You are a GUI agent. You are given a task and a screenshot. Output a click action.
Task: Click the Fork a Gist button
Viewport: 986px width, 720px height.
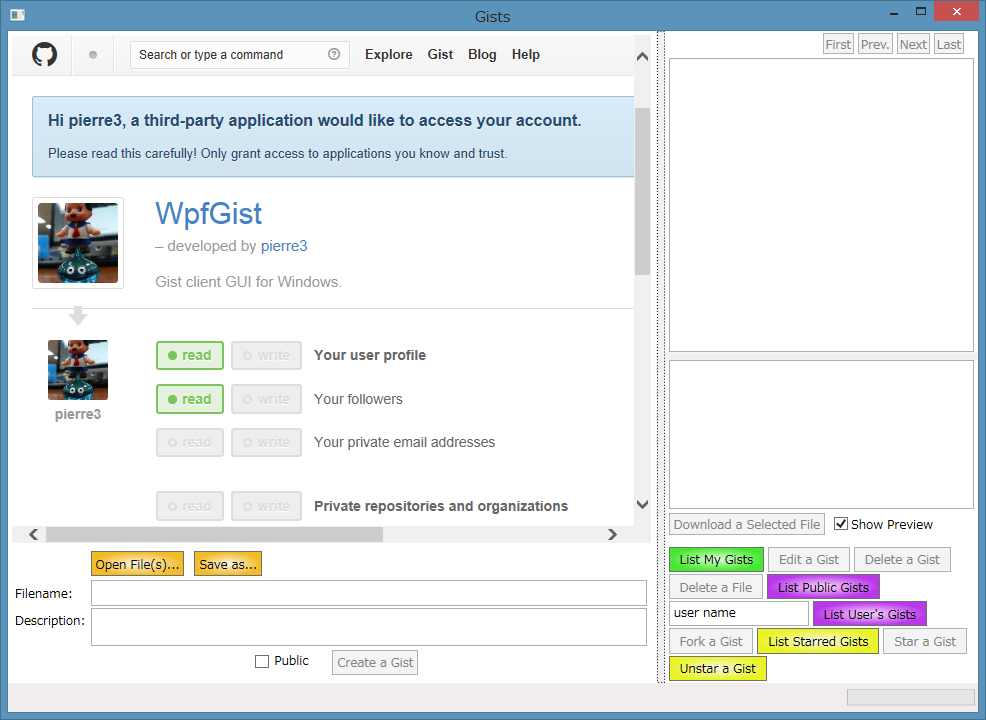tap(711, 641)
